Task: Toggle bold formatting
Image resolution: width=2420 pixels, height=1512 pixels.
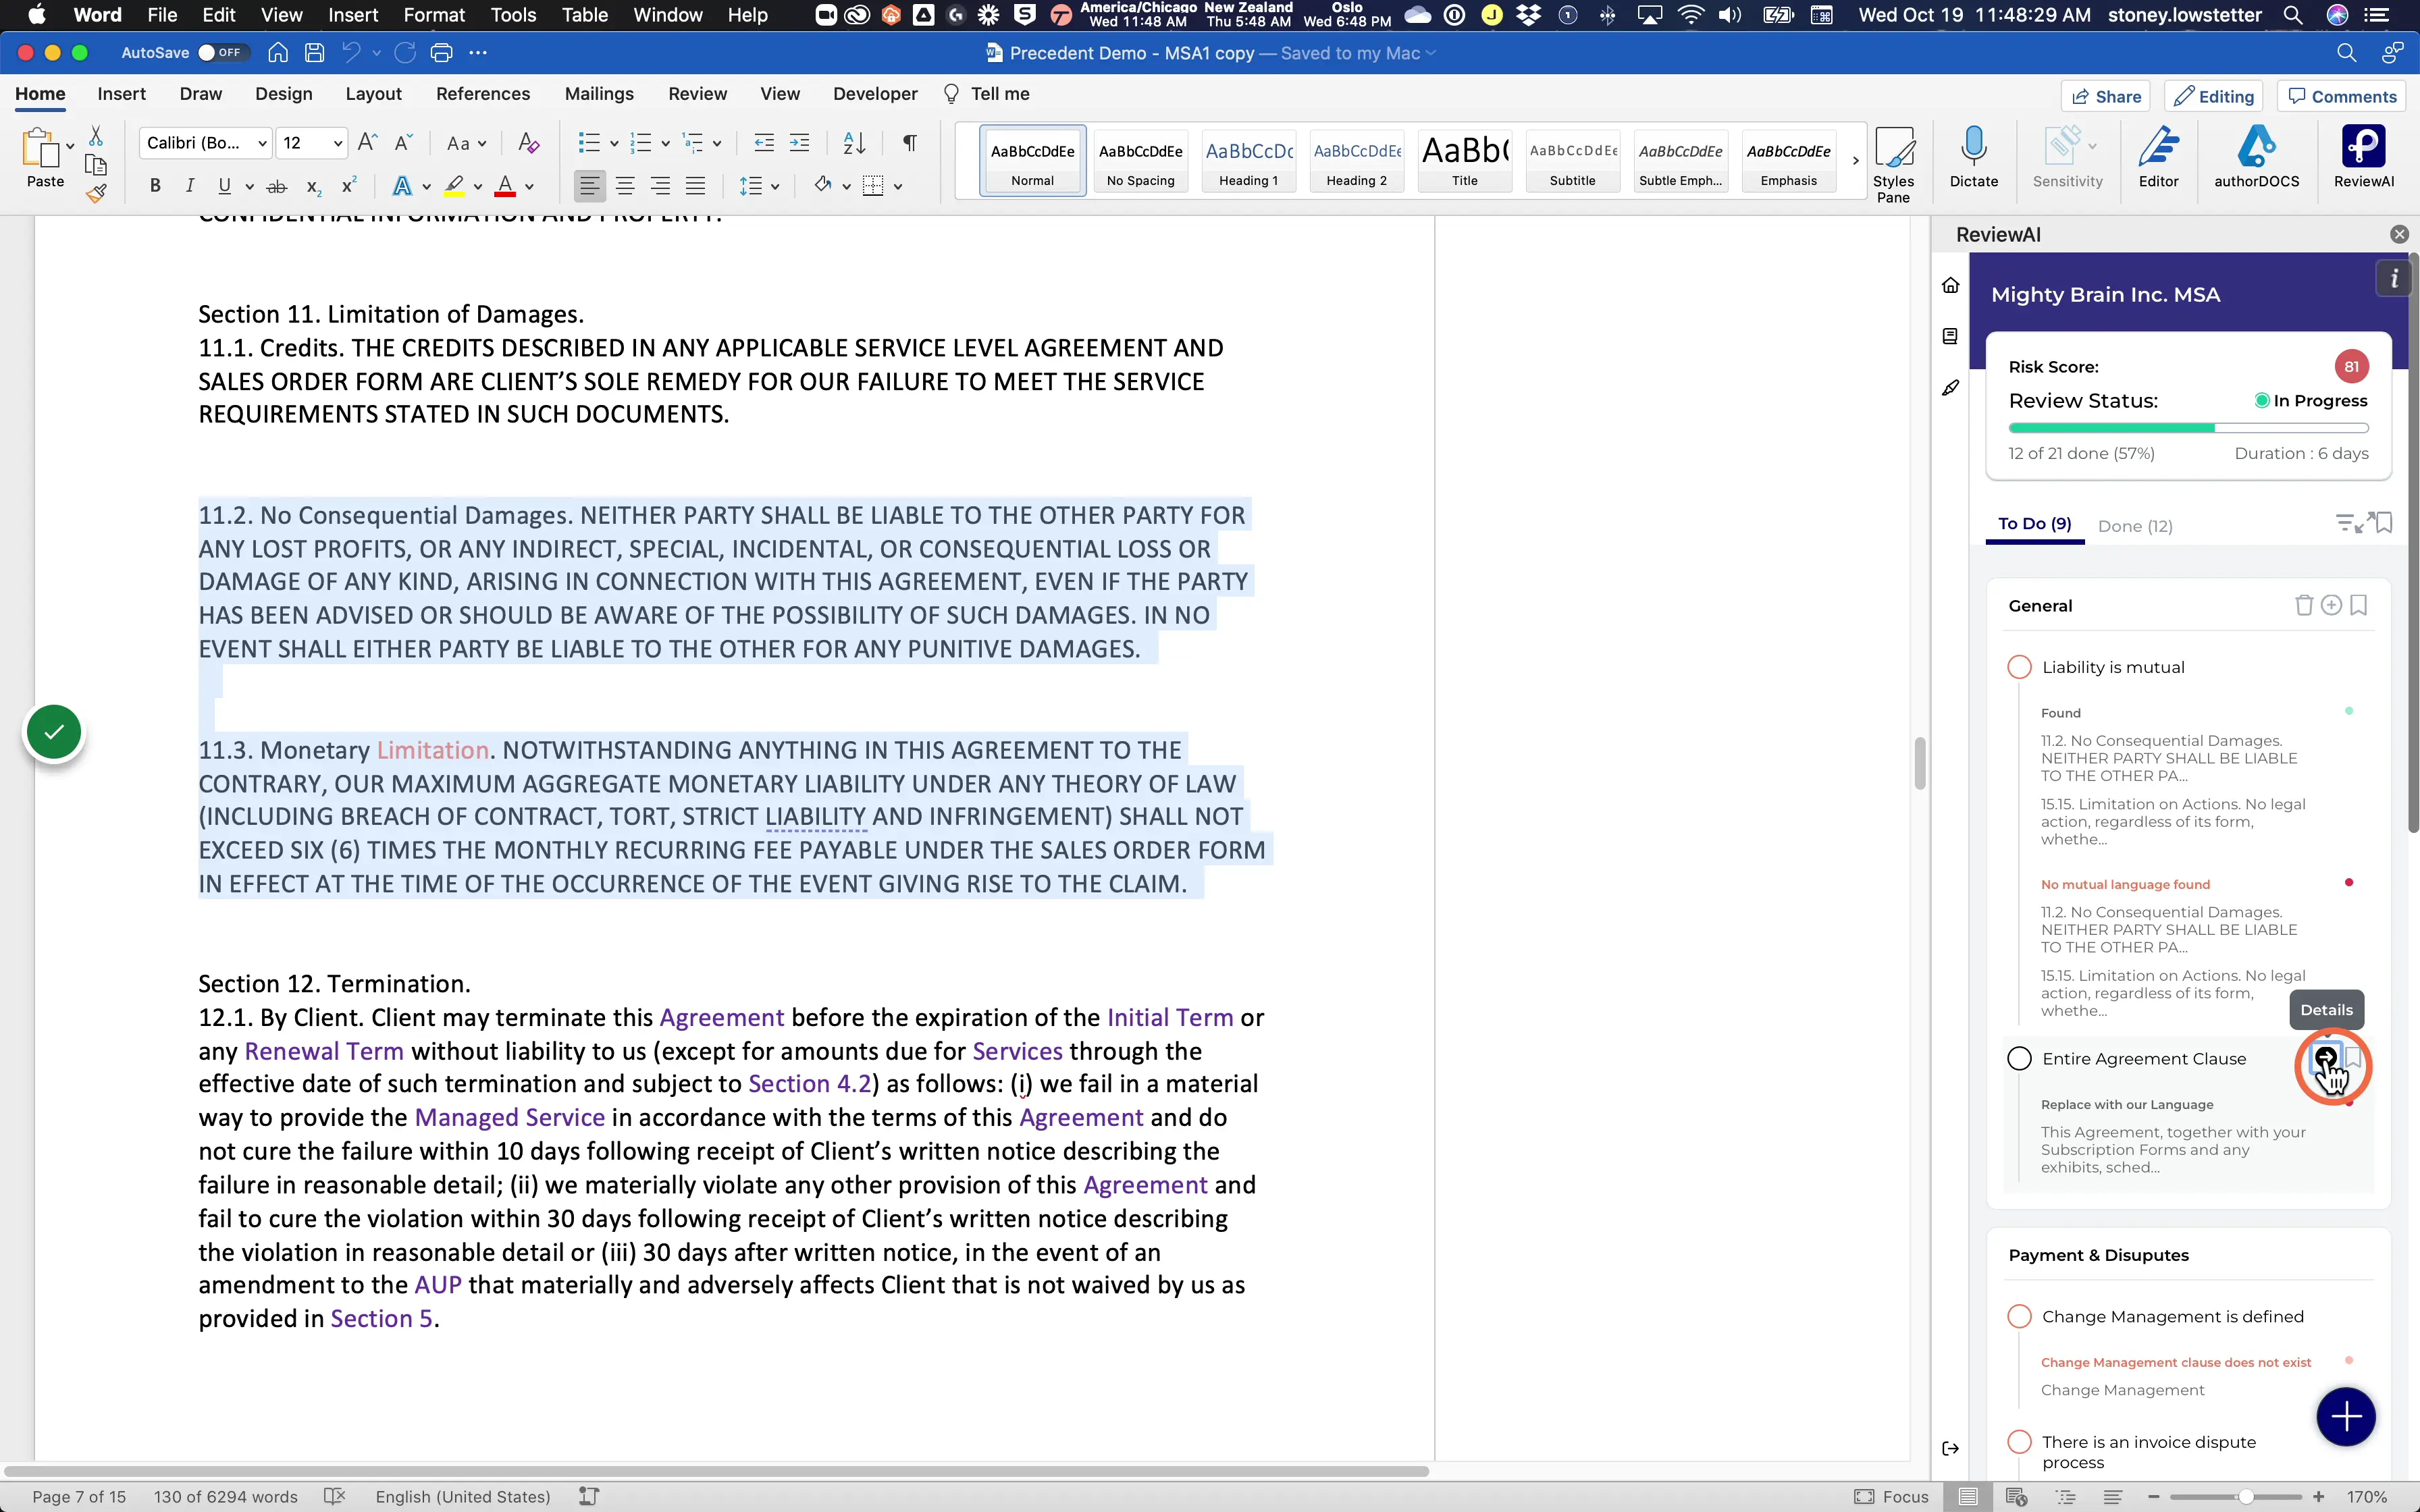Action: [x=155, y=186]
